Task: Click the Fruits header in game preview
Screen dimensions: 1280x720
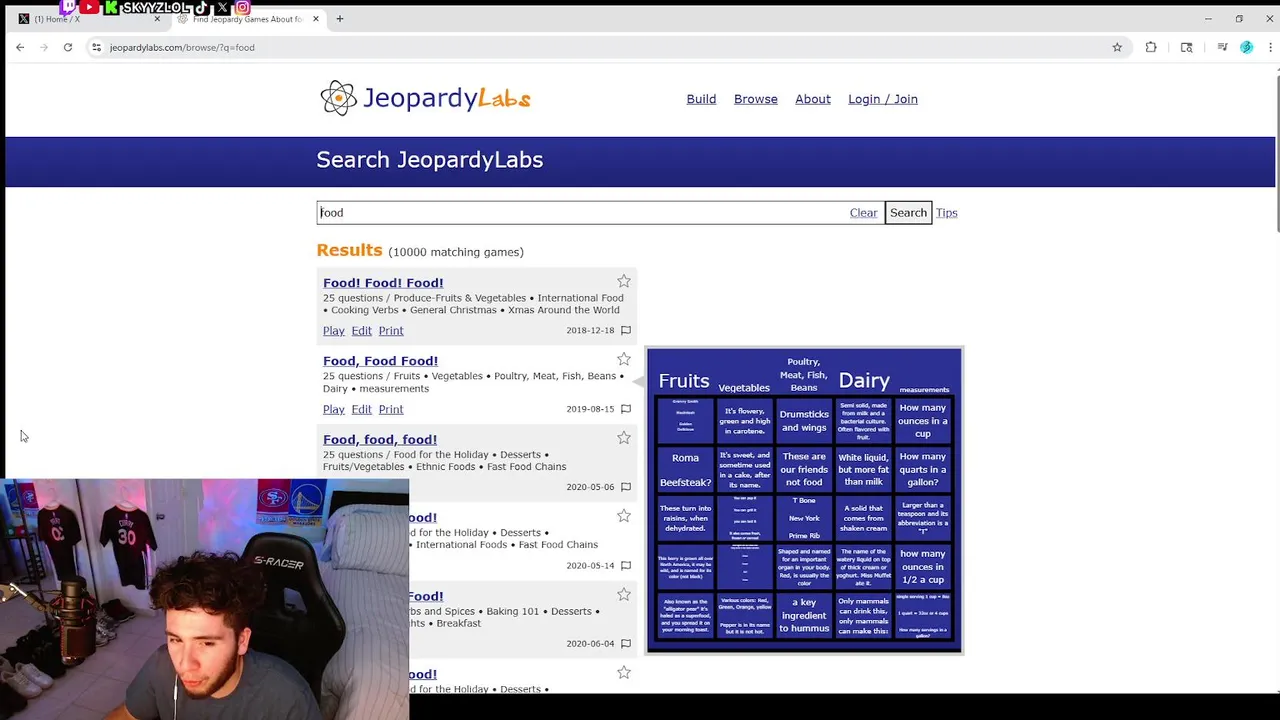Action: click(684, 381)
